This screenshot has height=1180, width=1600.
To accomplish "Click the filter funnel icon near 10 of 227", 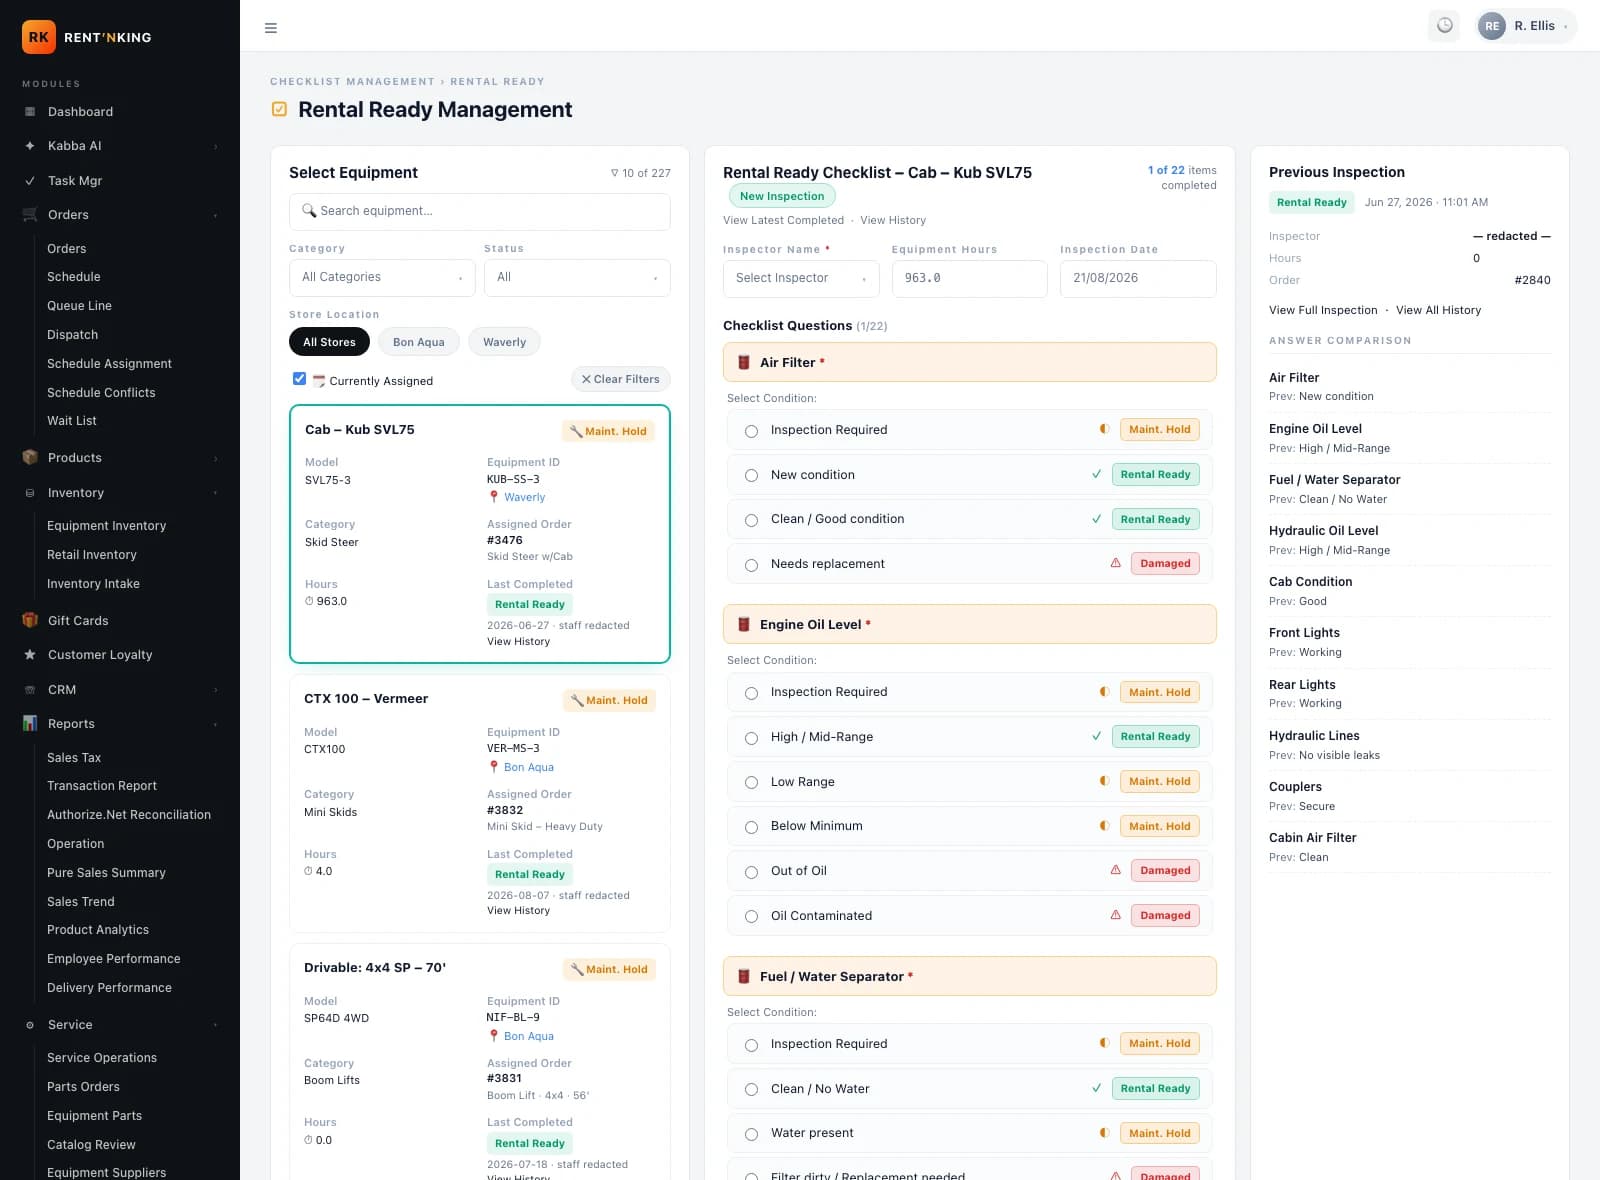I will [614, 173].
